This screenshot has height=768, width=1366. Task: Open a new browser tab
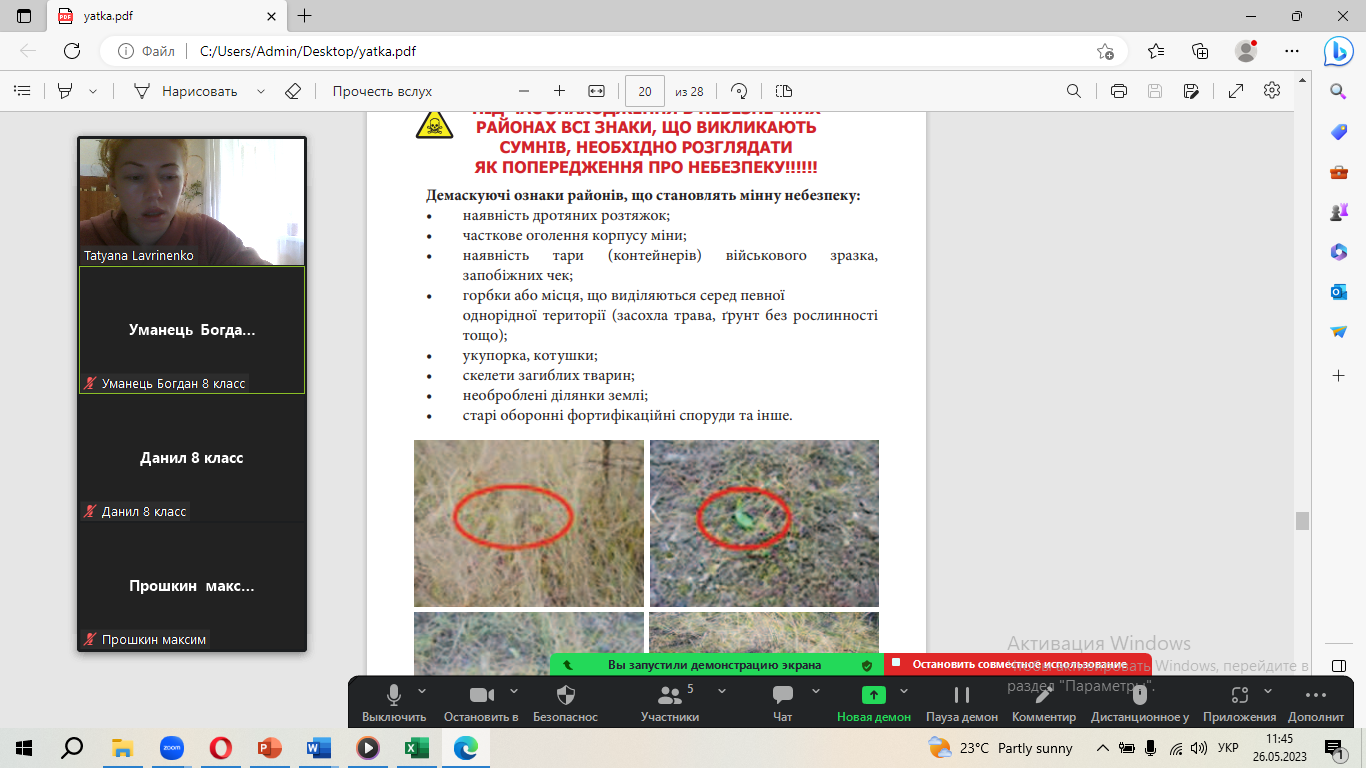[x=305, y=16]
